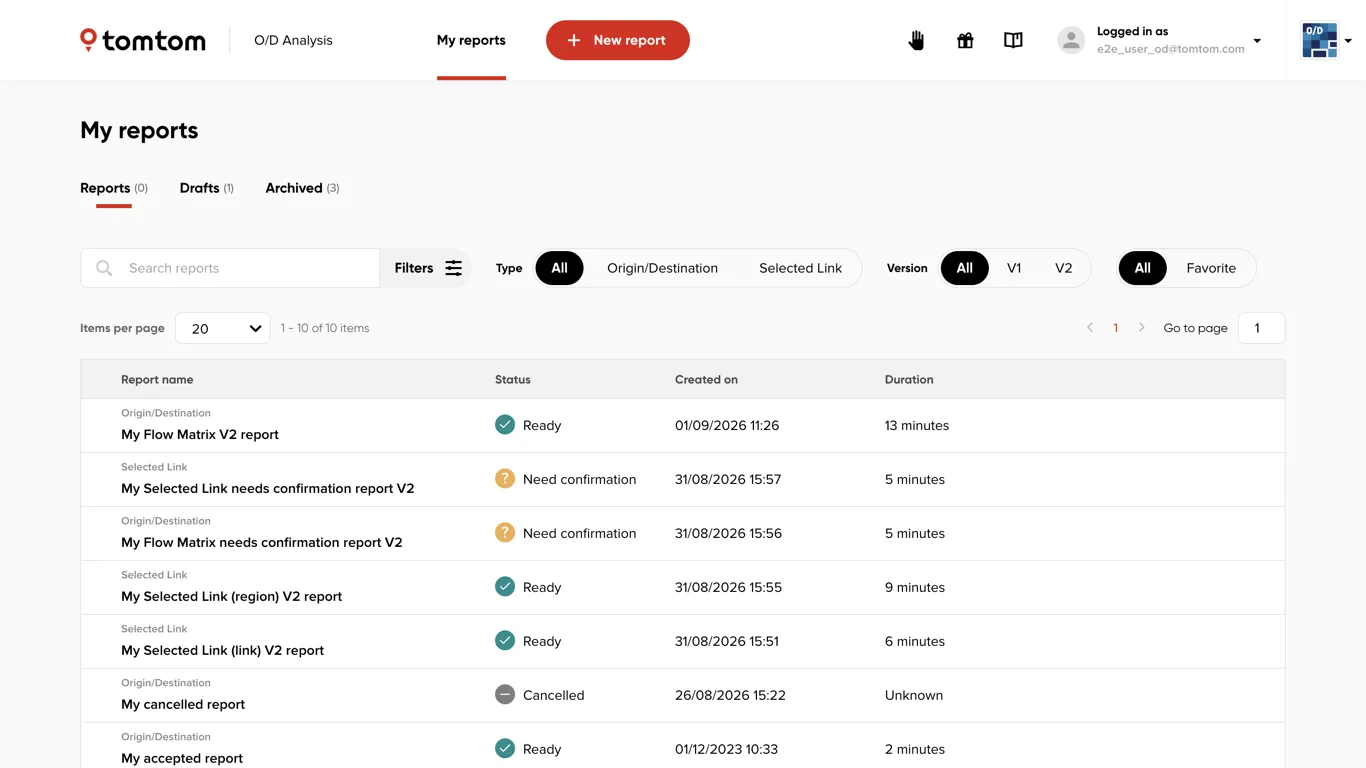The image size is (1366, 768).
Task: Click question mark icon for Selected Link needs confirmation
Action: point(505,479)
